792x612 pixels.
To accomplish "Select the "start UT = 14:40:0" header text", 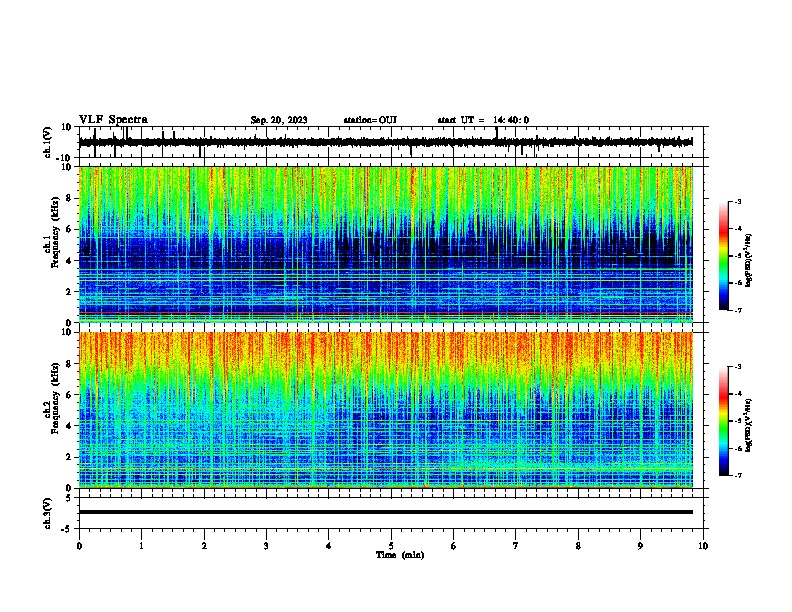I will 483,120.
